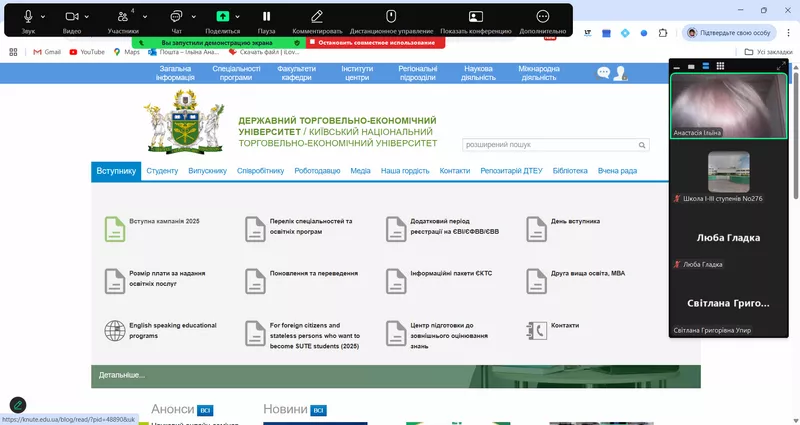800x425 pixels.
Task: Open Усі закладки bookmarks folder
Action: pos(768,52)
